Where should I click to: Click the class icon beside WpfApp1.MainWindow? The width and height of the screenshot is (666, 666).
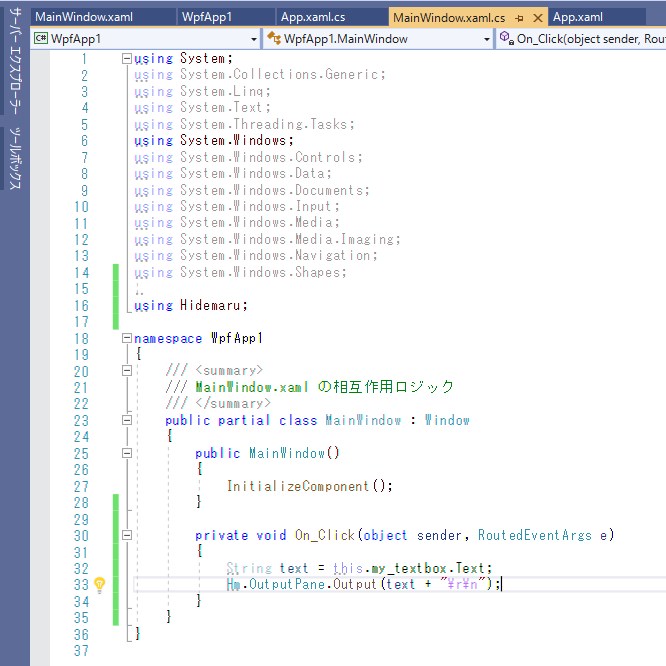click(x=275, y=39)
